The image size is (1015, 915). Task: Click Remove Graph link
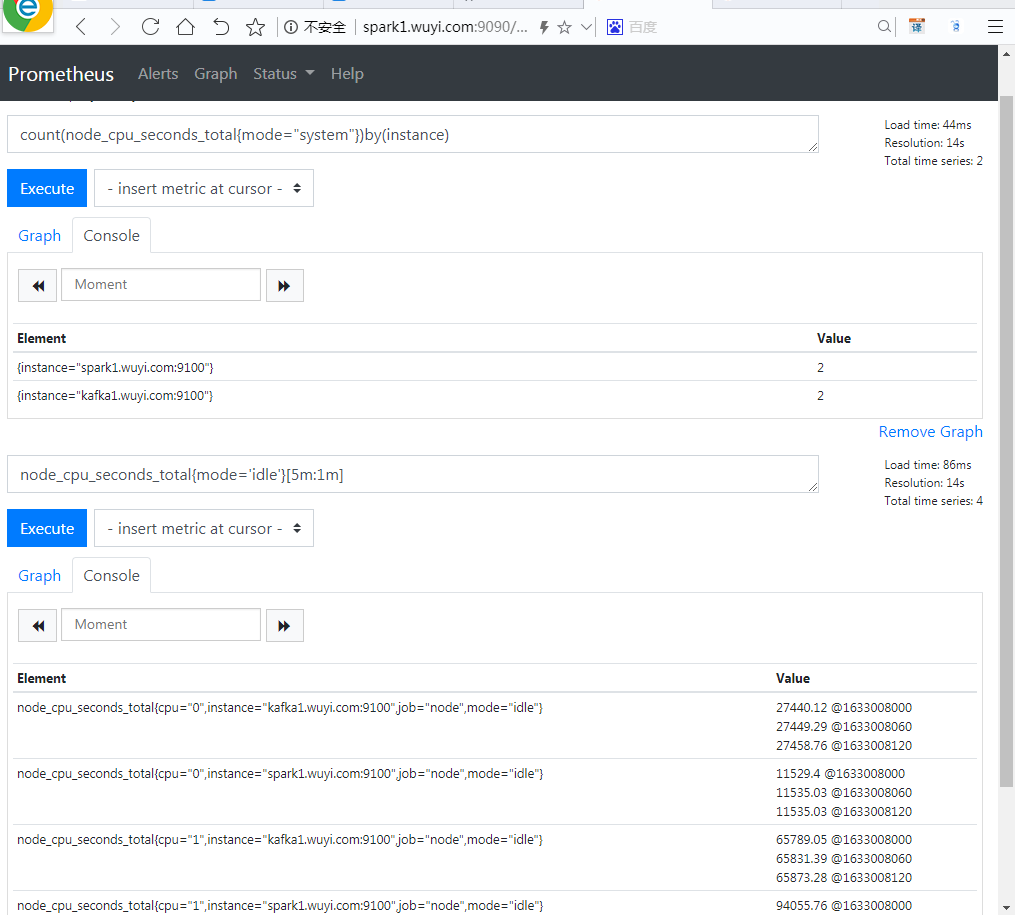pyautogui.click(x=930, y=432)
